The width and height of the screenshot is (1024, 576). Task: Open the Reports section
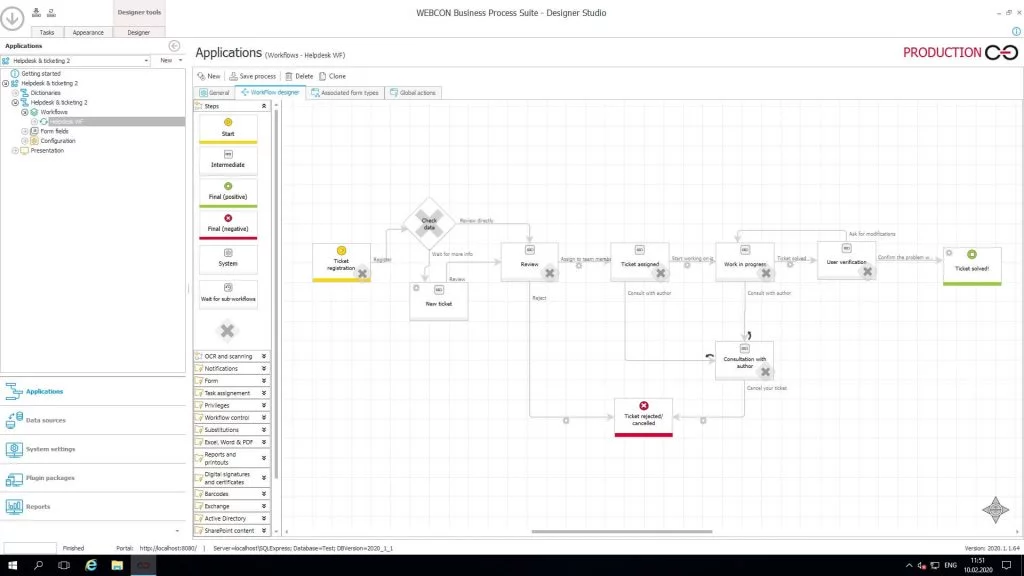click(38, 507)
